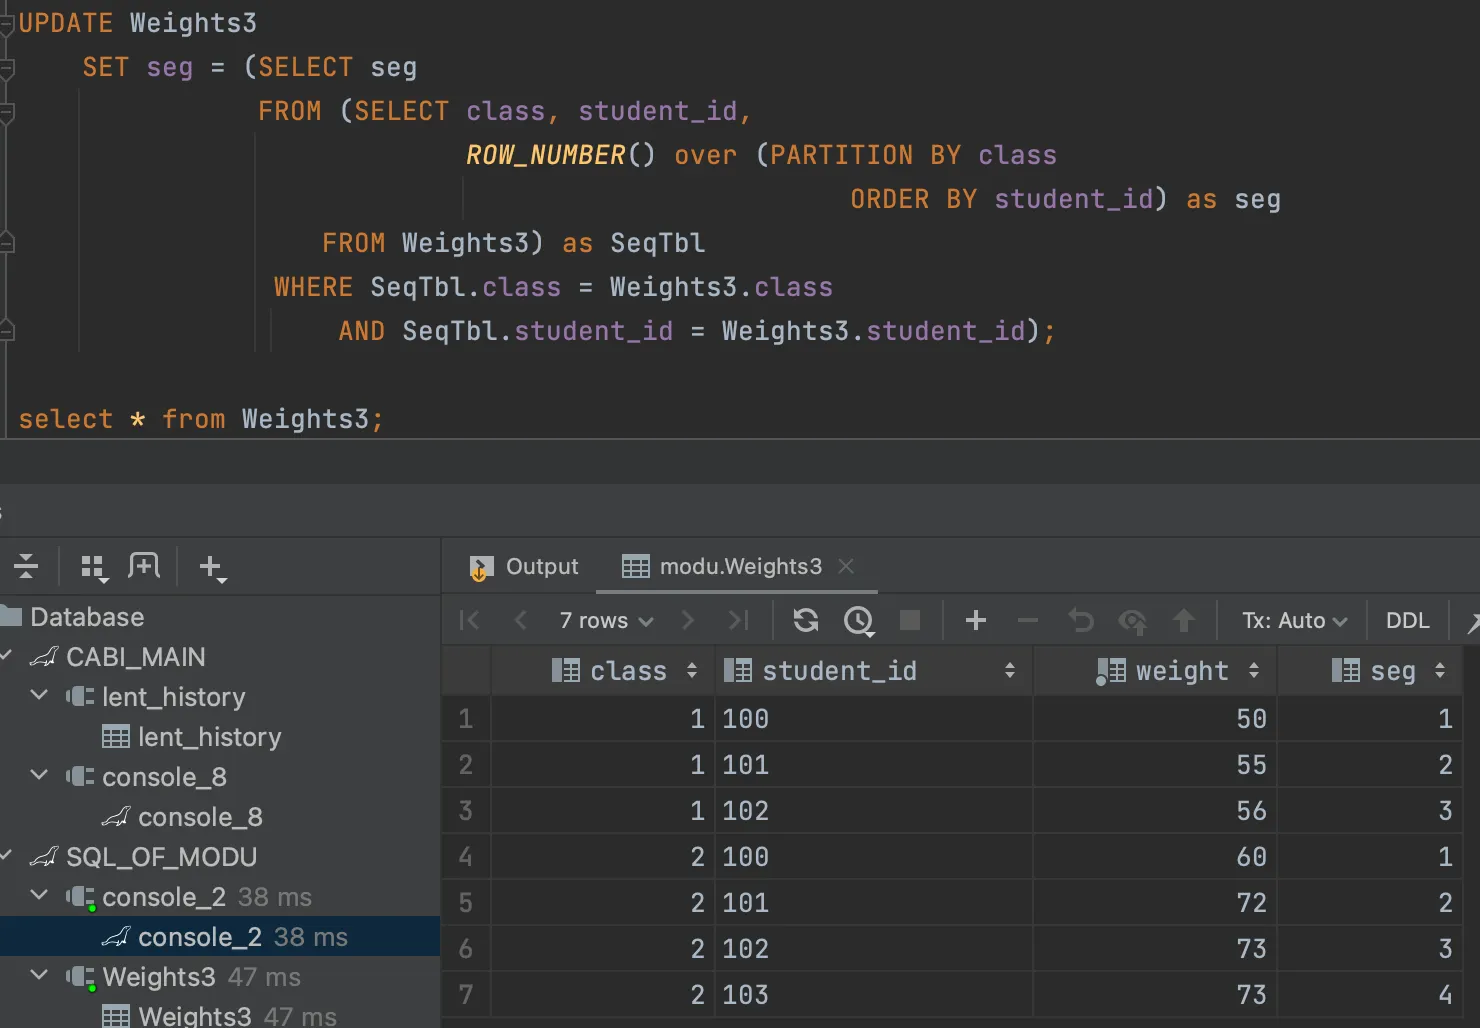Click the Reload Page refresh icon

pyautogui.click(x=805, y=621)
